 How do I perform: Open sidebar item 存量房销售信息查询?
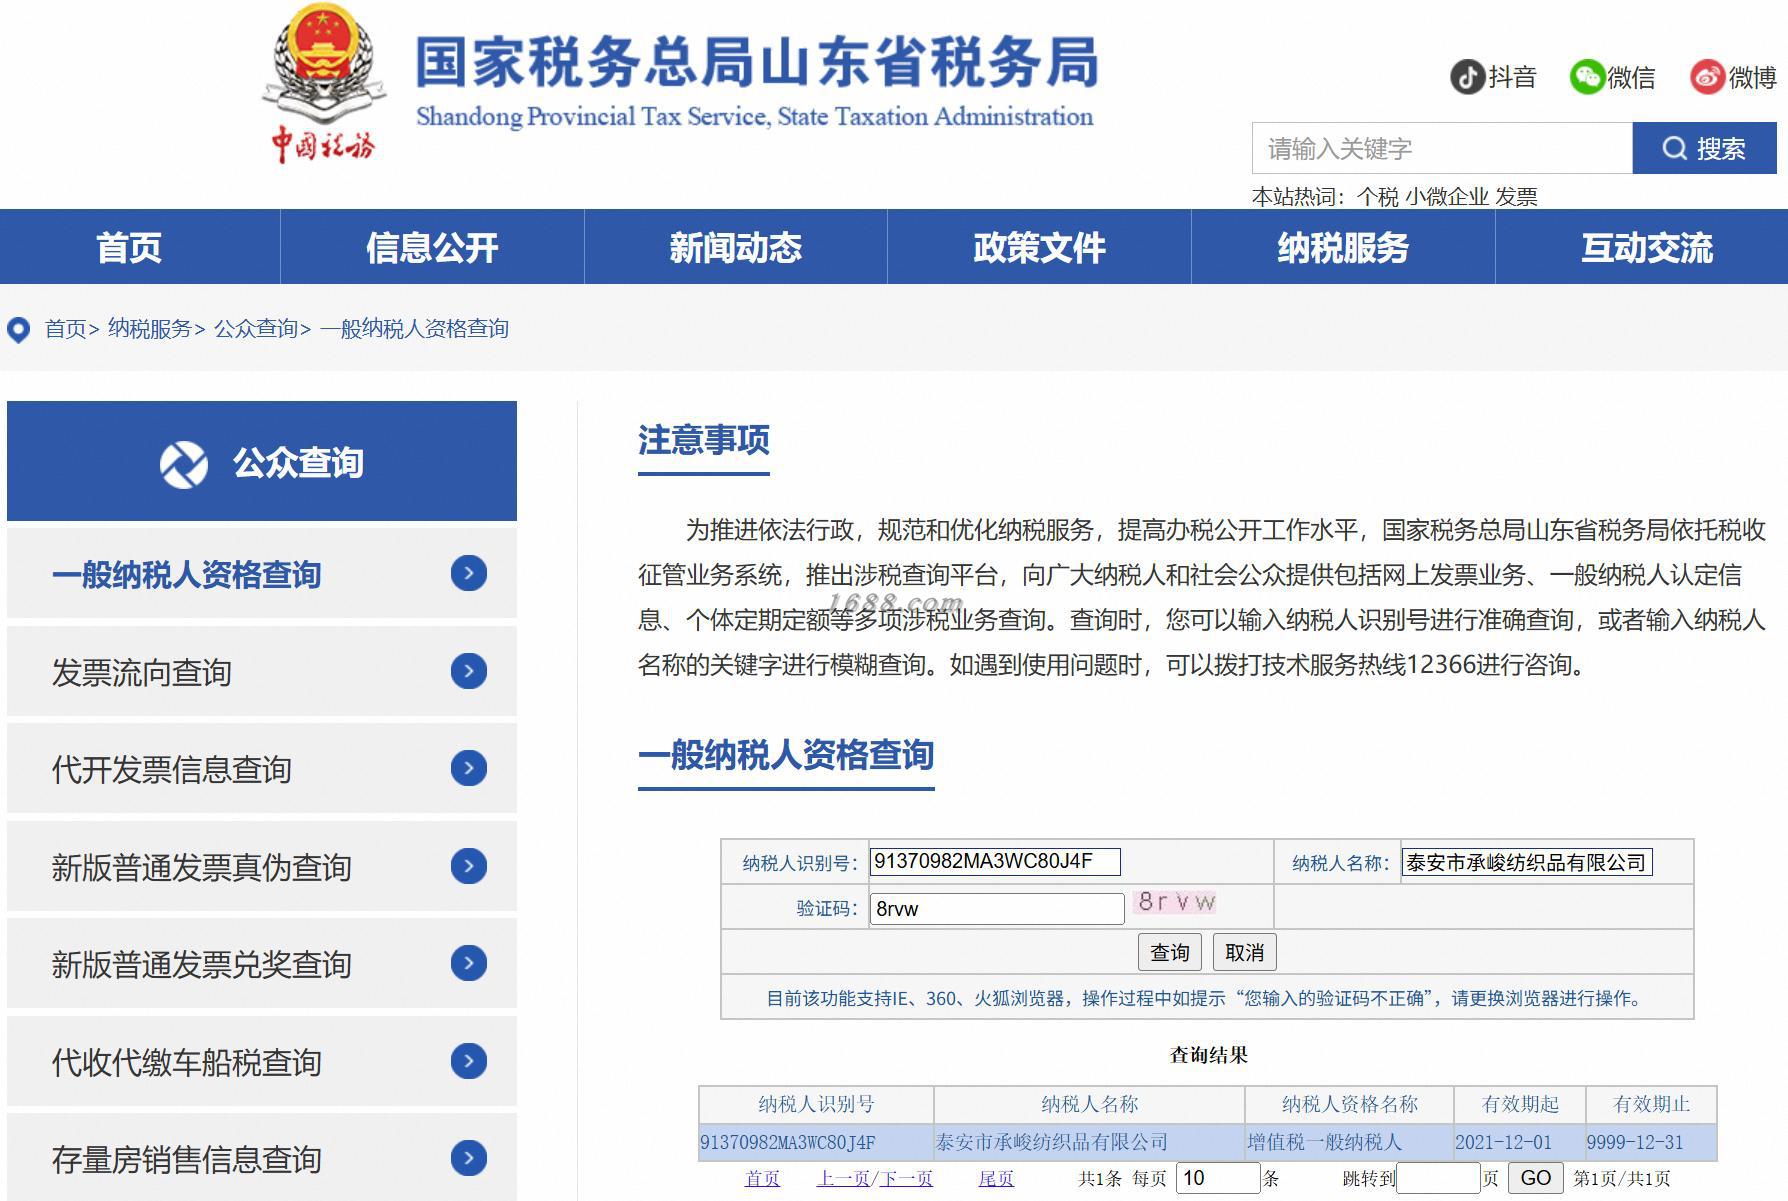pyautogui.click(x=262, y=1158)
